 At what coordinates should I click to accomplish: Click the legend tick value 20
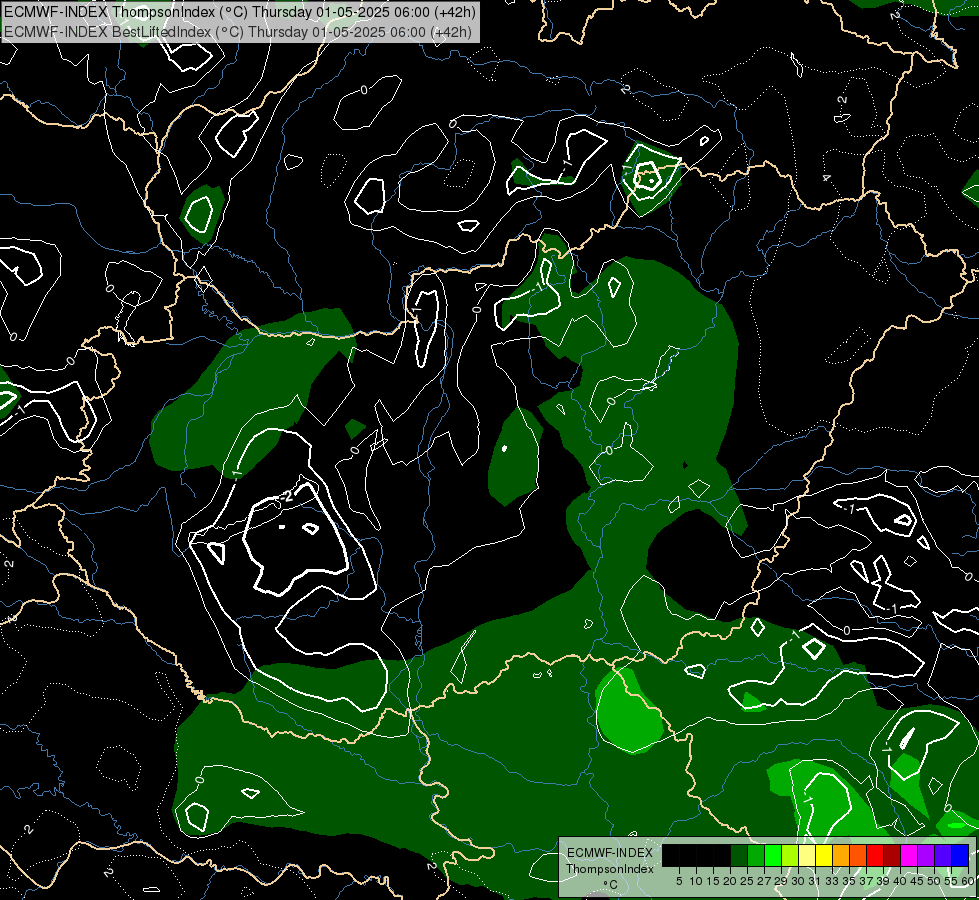pos(730,881)
